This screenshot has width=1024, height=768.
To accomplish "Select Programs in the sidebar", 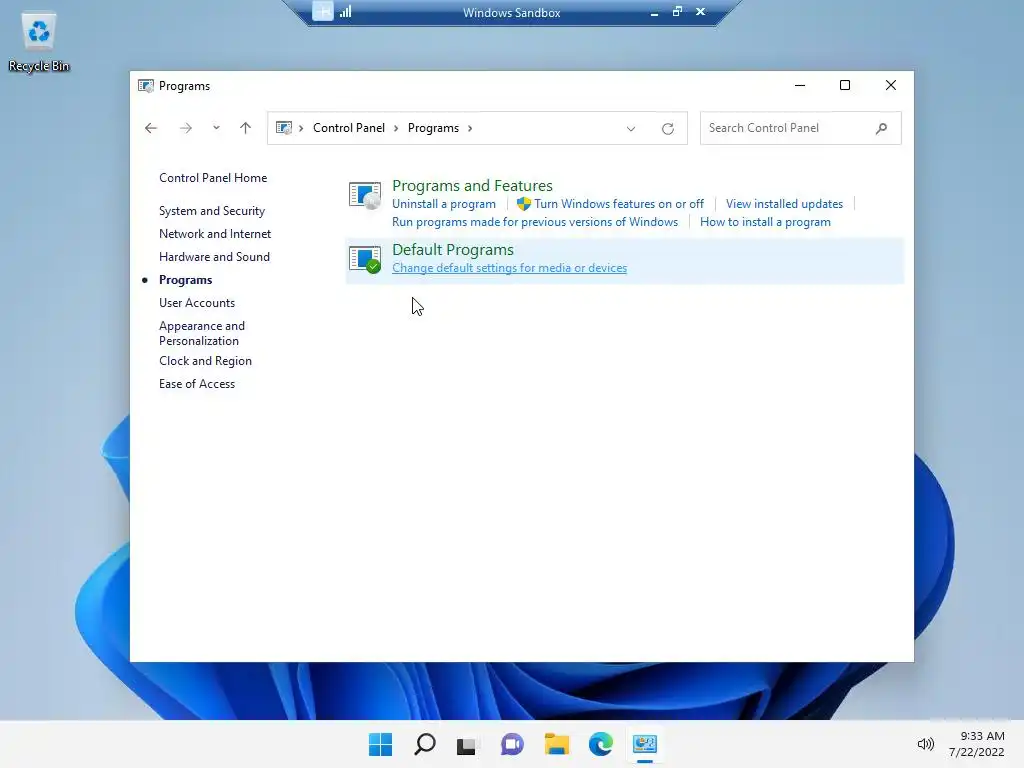I will [x=185, y=280].
